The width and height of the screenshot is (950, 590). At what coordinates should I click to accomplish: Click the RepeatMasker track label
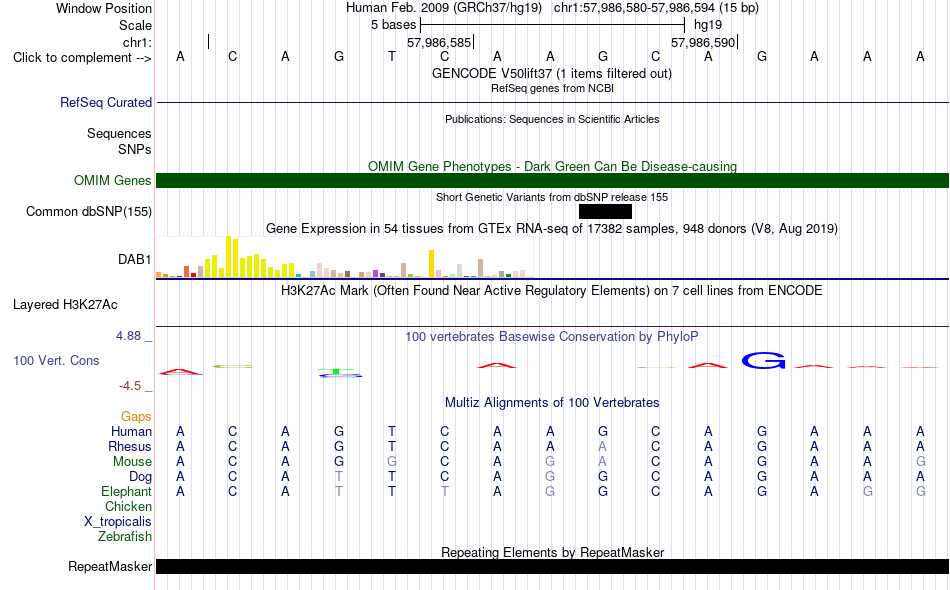(x=110, y=566)
